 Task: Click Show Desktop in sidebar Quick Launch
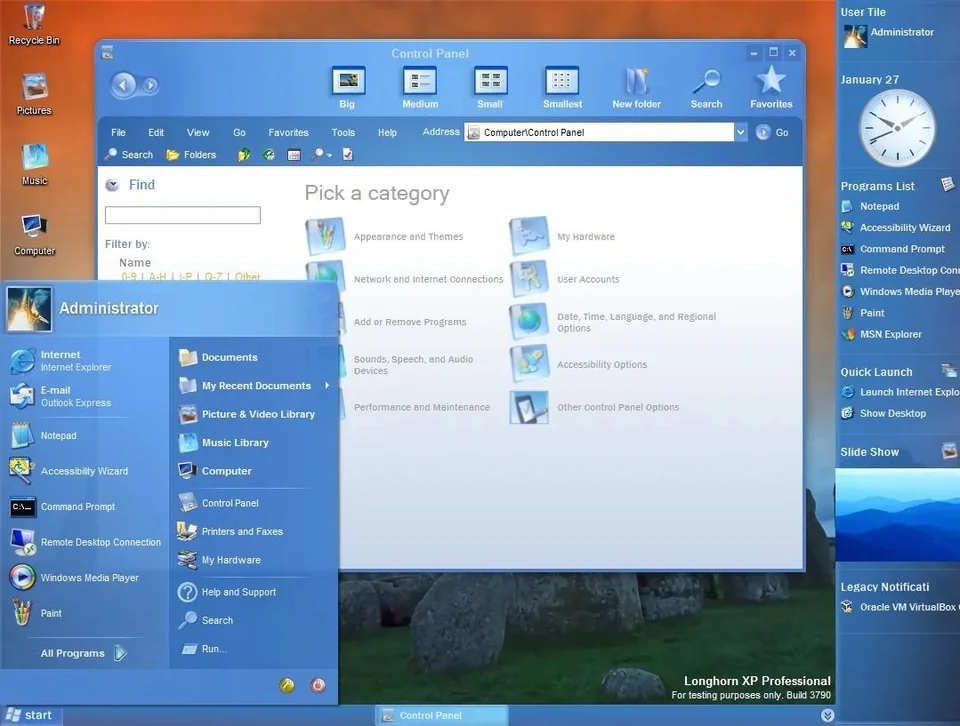[x=883, y=413]
